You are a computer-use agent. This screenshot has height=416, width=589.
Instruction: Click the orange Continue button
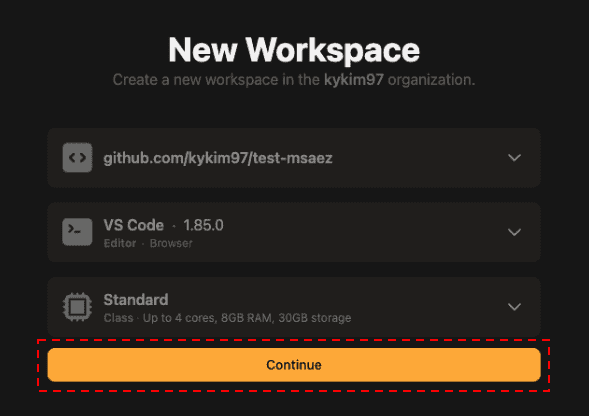click(x=294, y=365)
